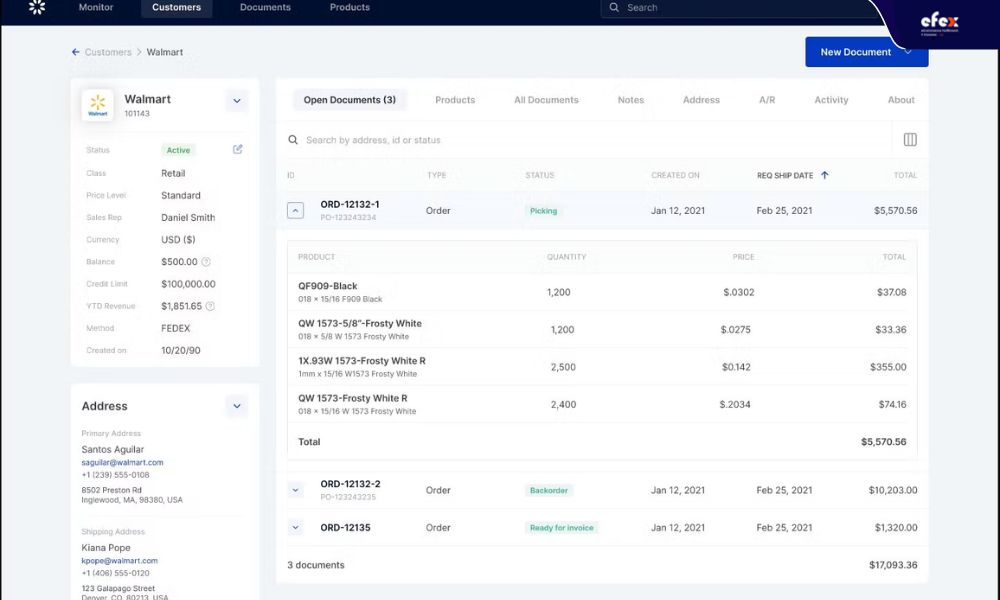Click the documents search magnifier icon

click(x=293, y=140)
